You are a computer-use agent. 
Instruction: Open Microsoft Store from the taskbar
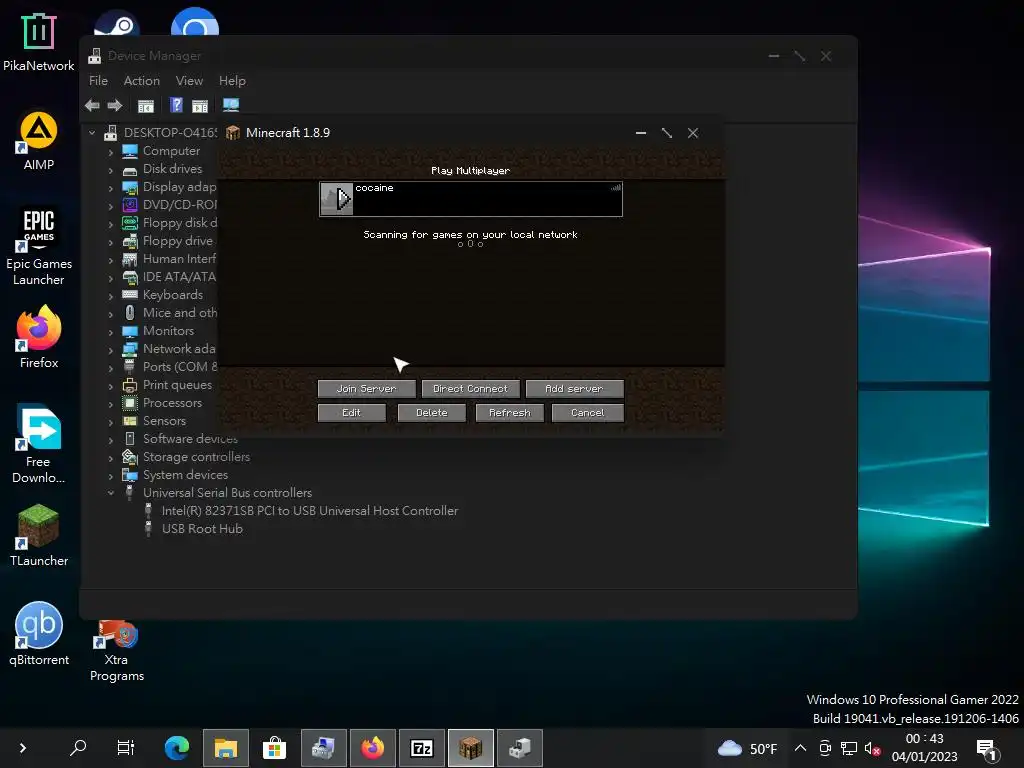(x=274, y=748)
